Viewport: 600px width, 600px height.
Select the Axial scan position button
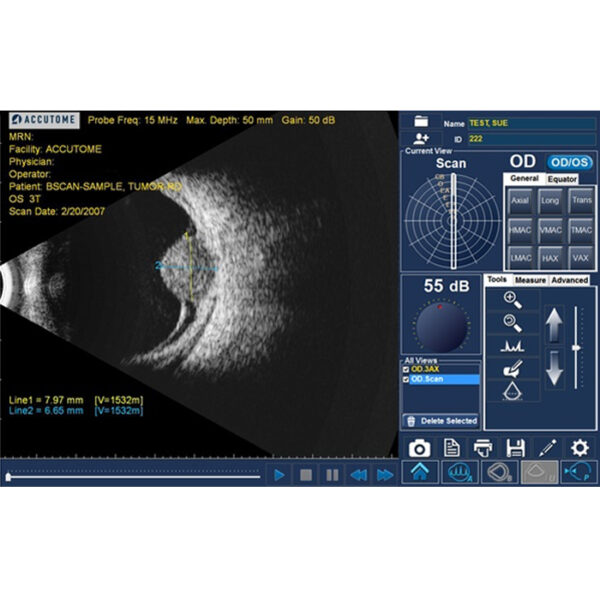(x=520, y=201)
